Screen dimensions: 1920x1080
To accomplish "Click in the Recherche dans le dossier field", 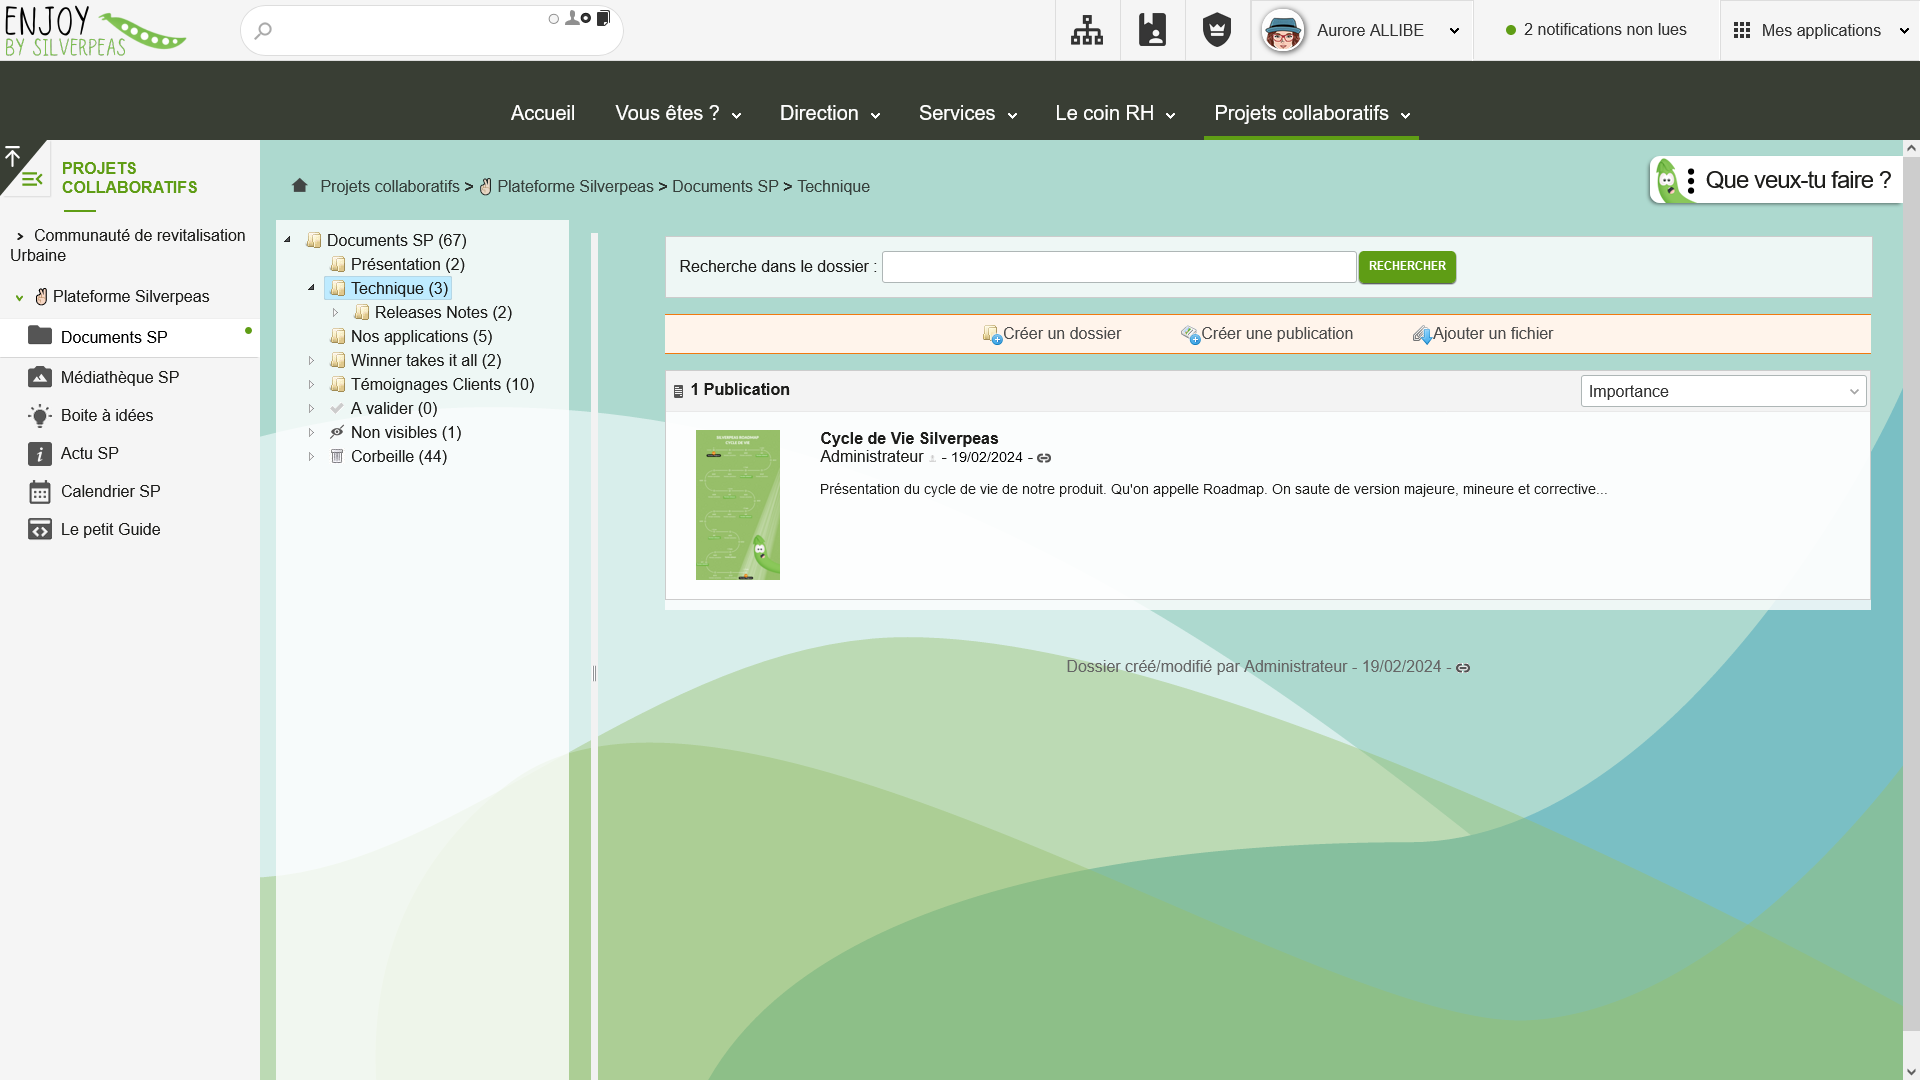I will coord(1119,267).
